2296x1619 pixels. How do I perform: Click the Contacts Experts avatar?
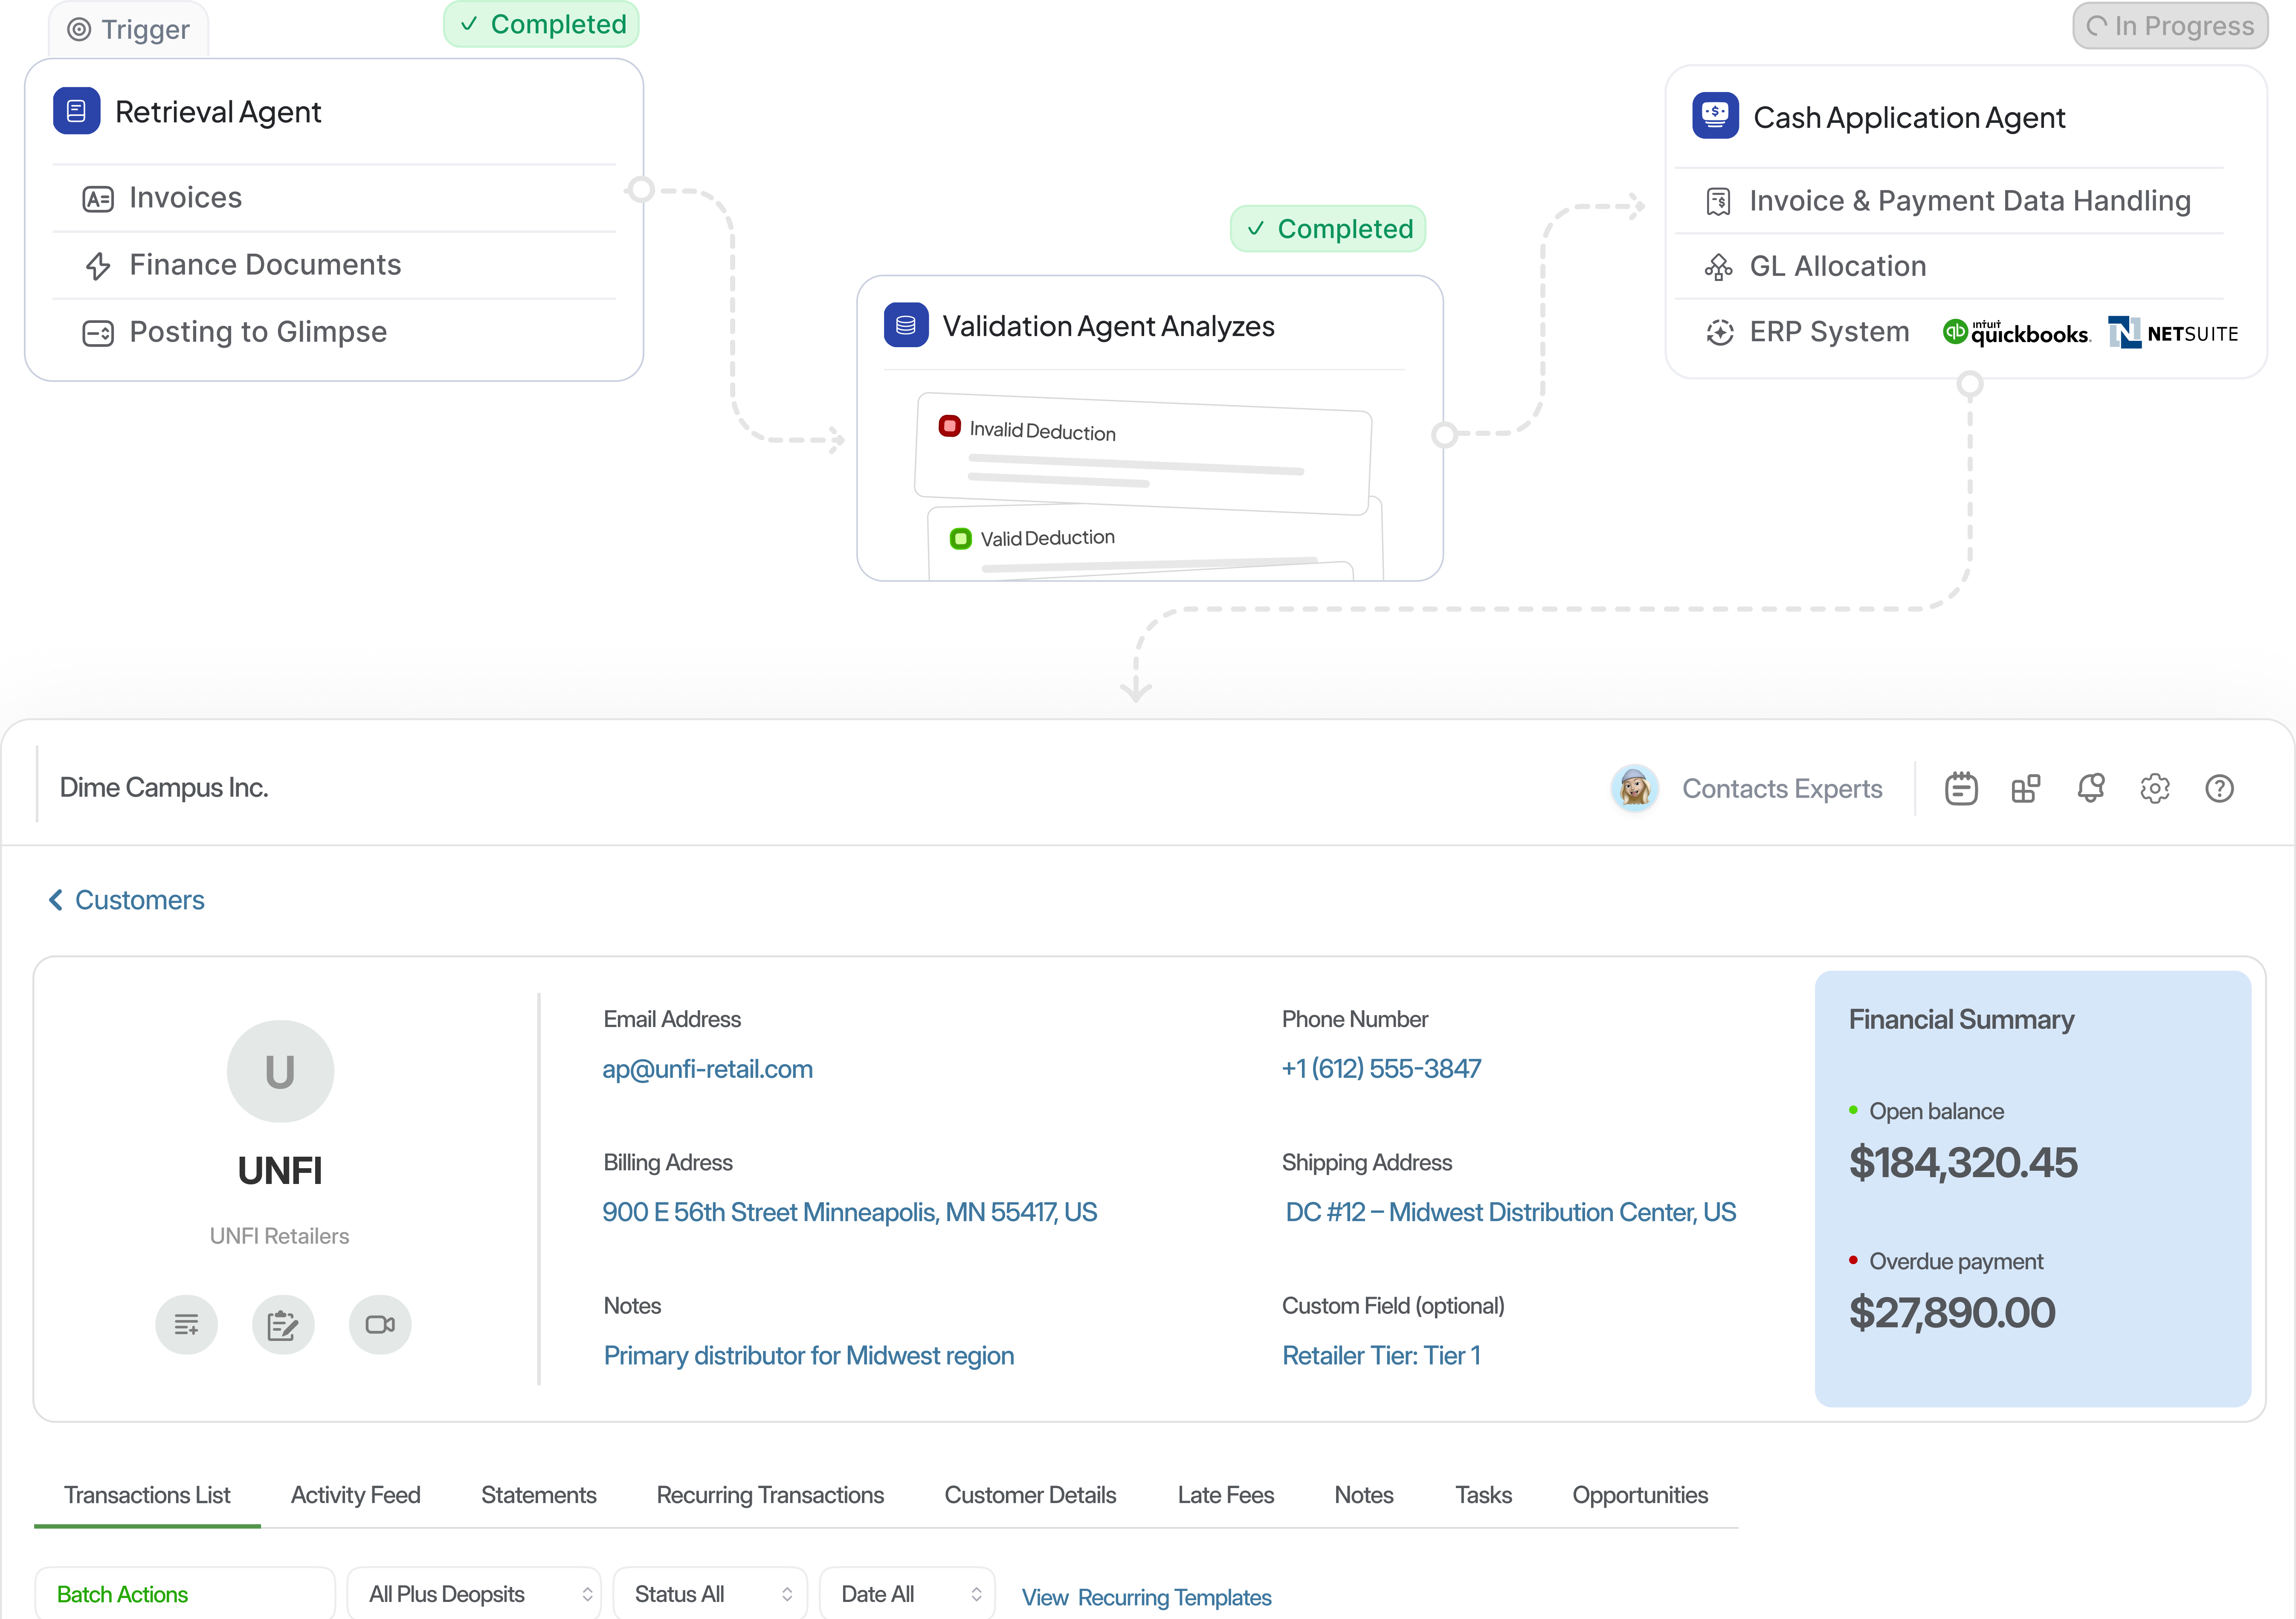point(1635,789)
